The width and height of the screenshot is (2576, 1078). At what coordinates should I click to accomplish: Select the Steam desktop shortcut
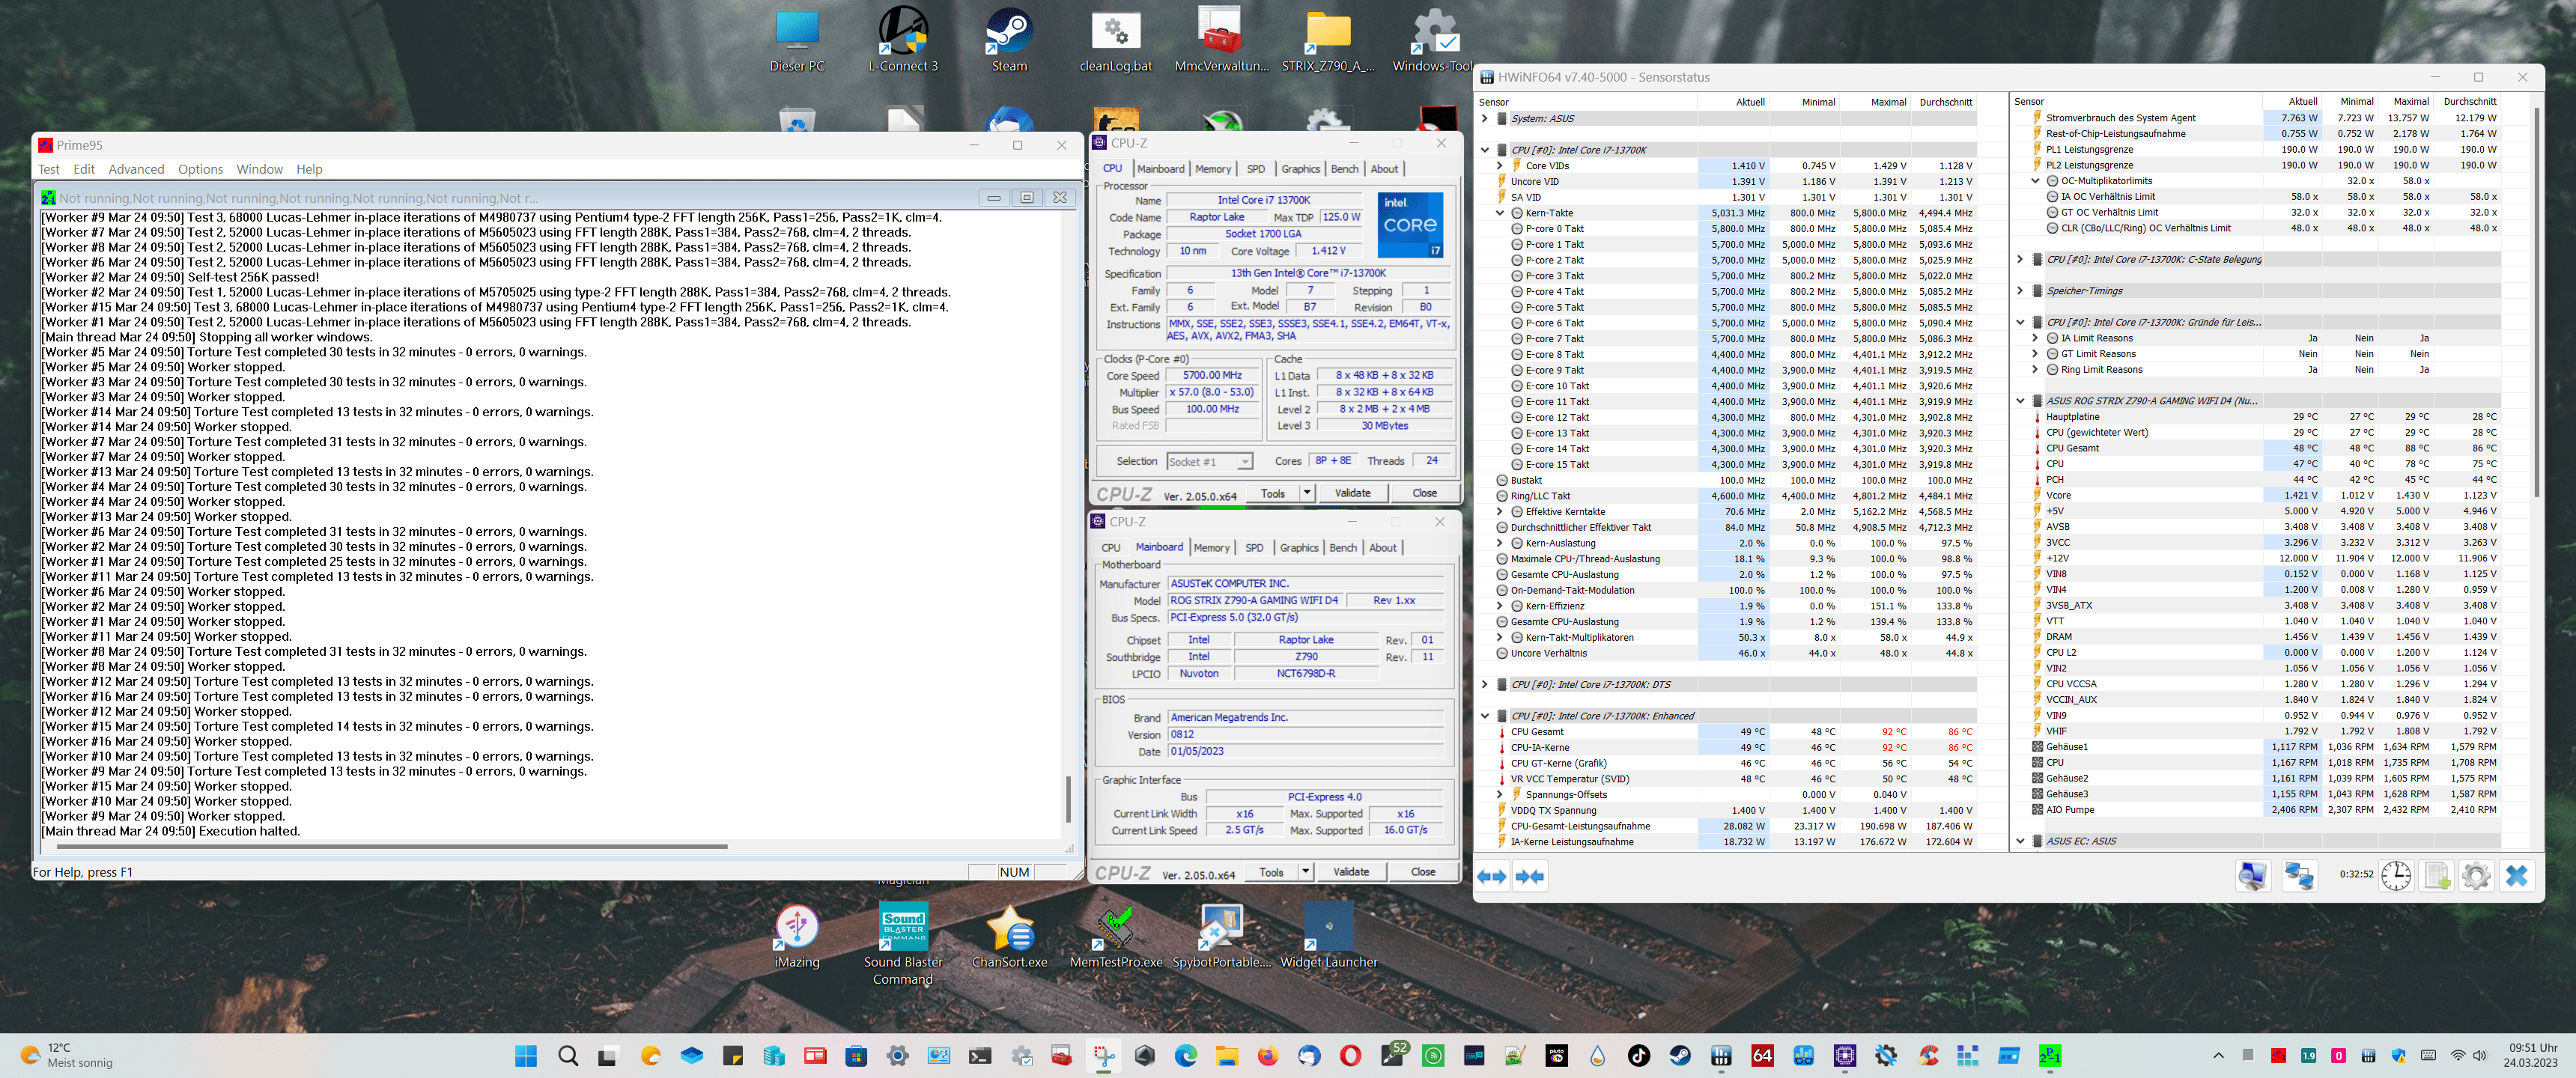[x=1009, y=40]
